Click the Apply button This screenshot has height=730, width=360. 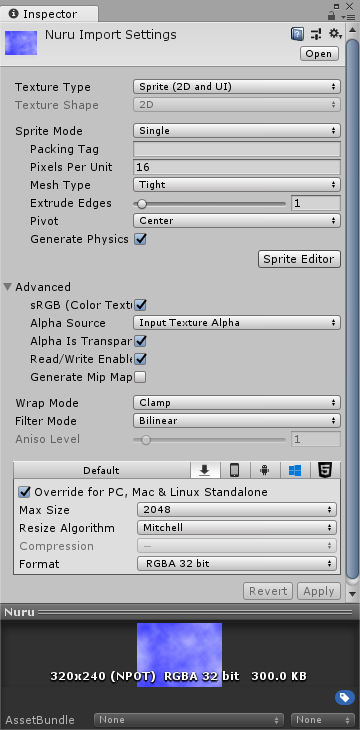point(319,591)
